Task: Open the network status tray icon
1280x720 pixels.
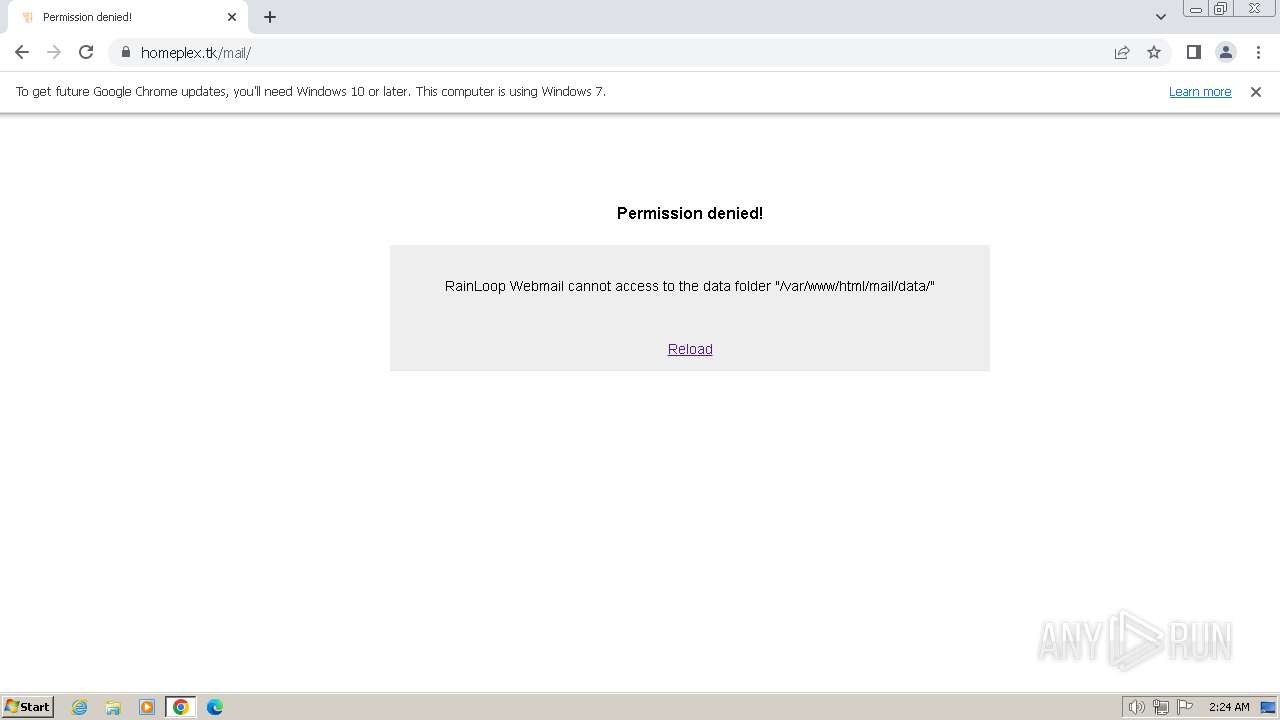Action: point(1161,707)
